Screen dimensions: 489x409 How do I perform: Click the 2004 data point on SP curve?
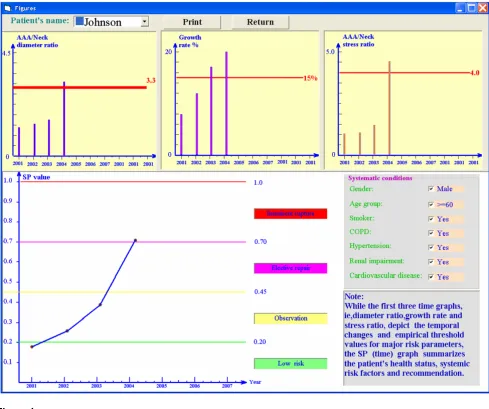tap(135, 240)
